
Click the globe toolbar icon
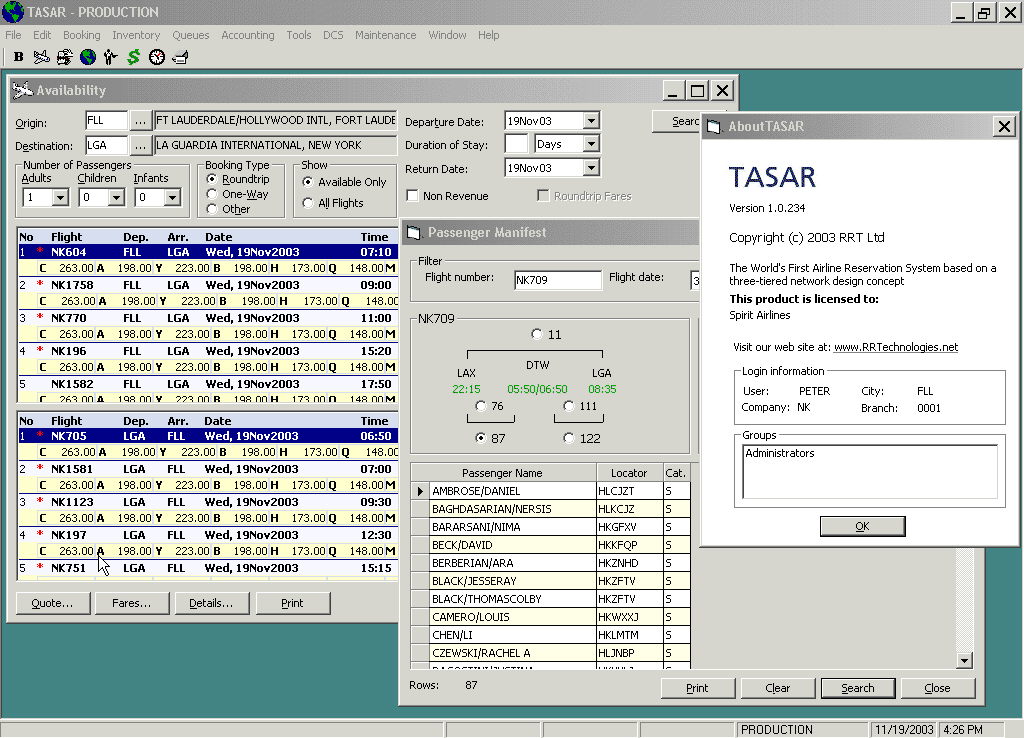tap(87, 57)
